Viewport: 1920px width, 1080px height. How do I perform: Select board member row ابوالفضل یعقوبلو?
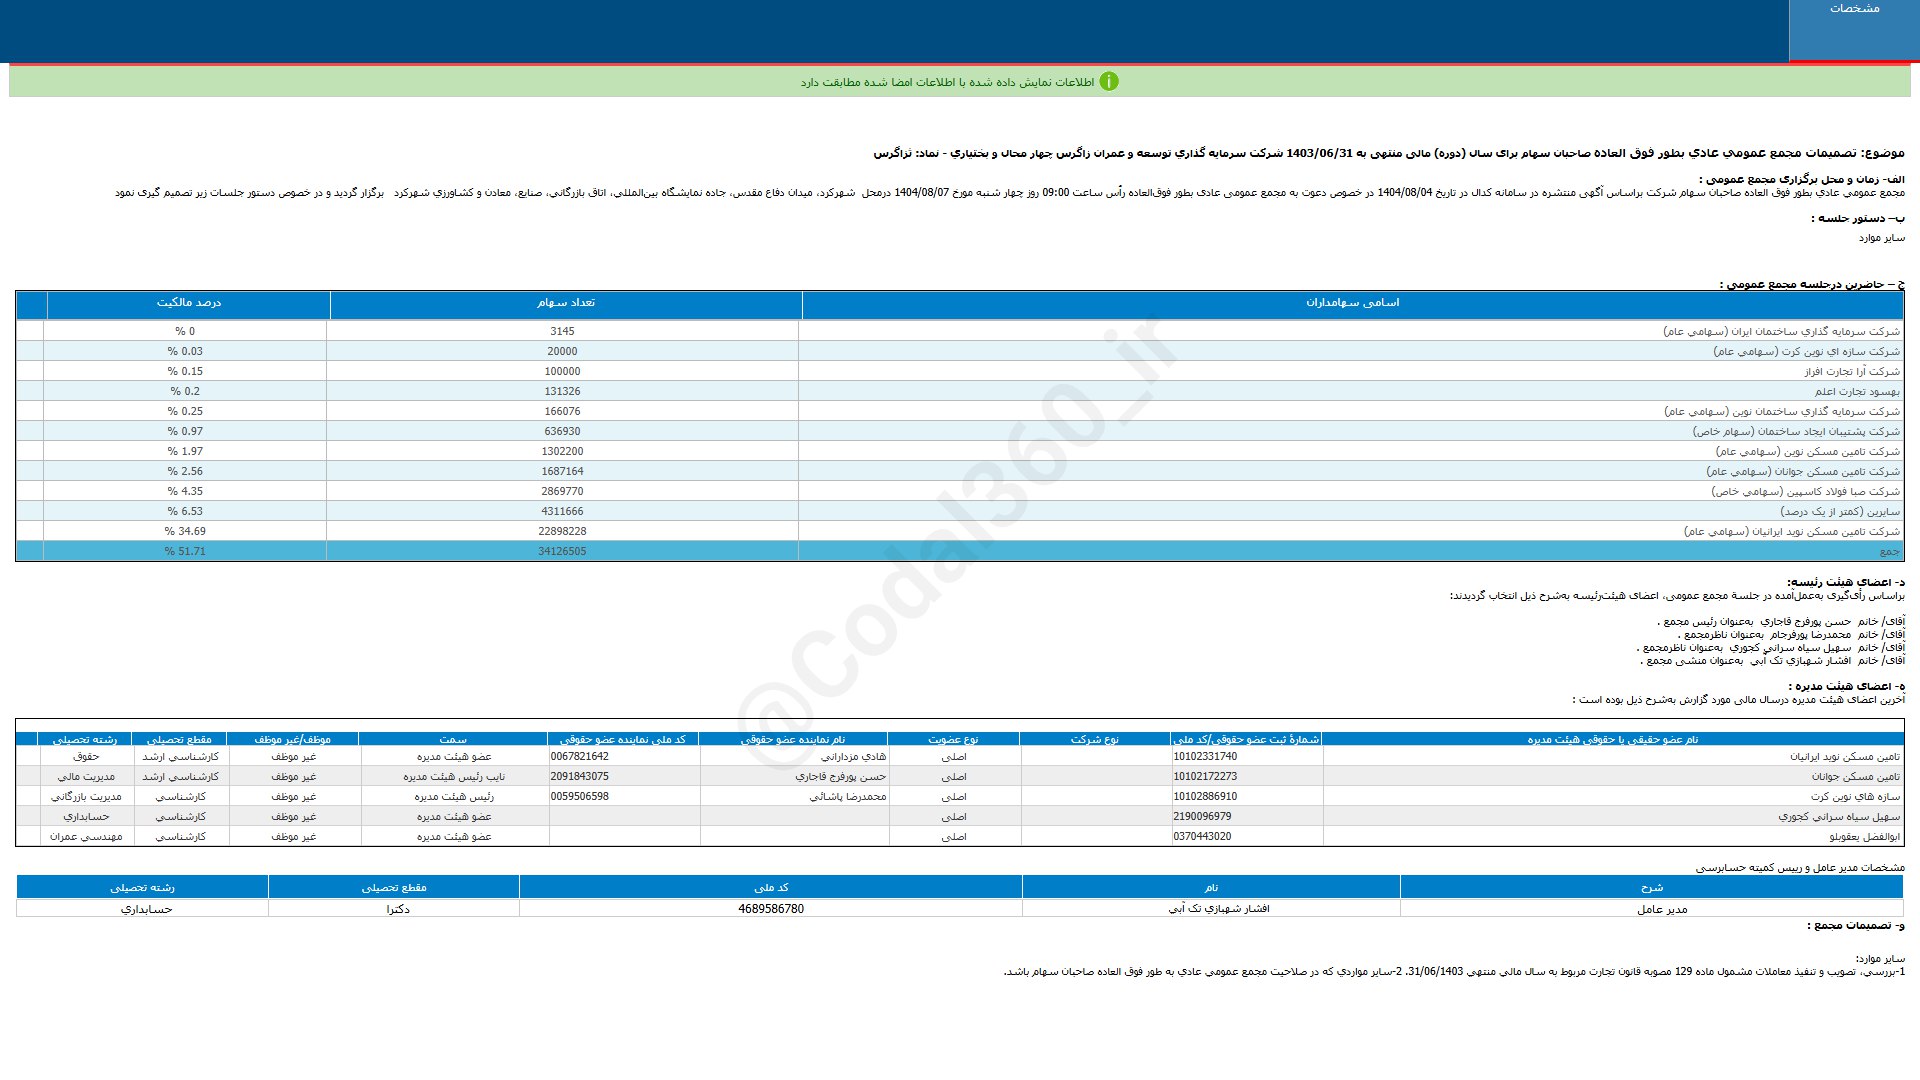tap(1864, 837)
